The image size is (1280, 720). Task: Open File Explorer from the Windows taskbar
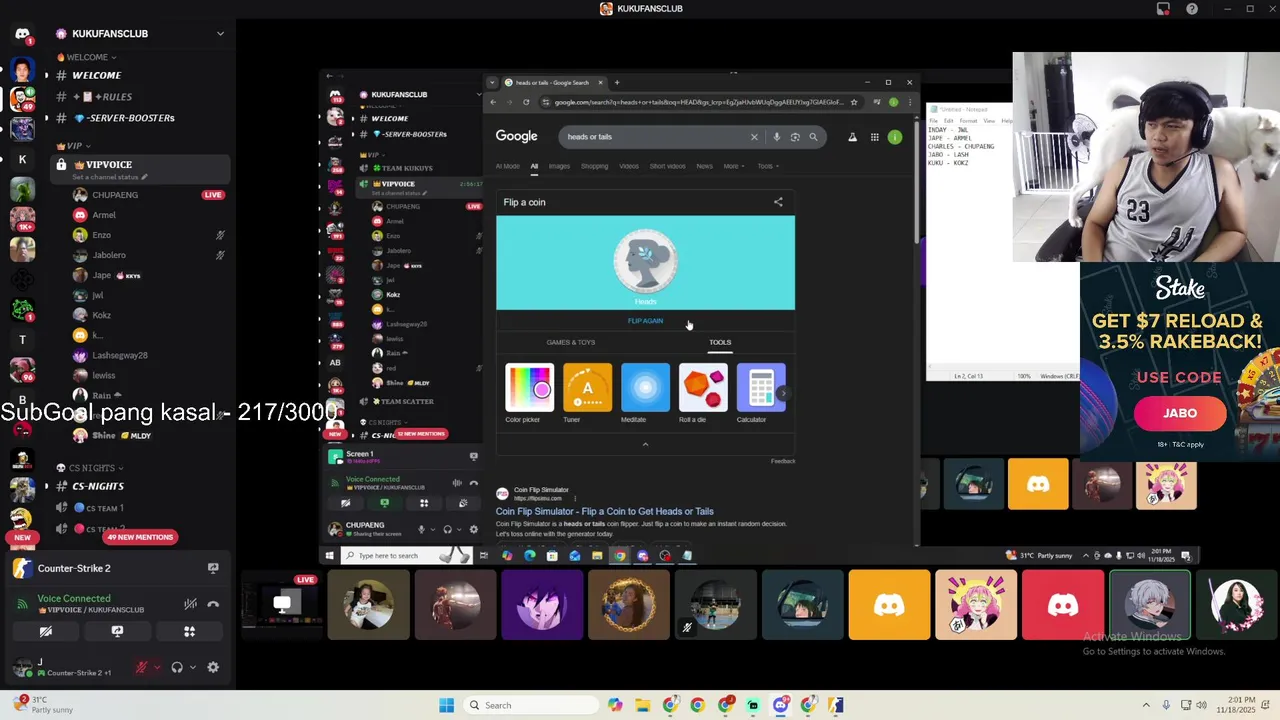[x=642, y=705]
